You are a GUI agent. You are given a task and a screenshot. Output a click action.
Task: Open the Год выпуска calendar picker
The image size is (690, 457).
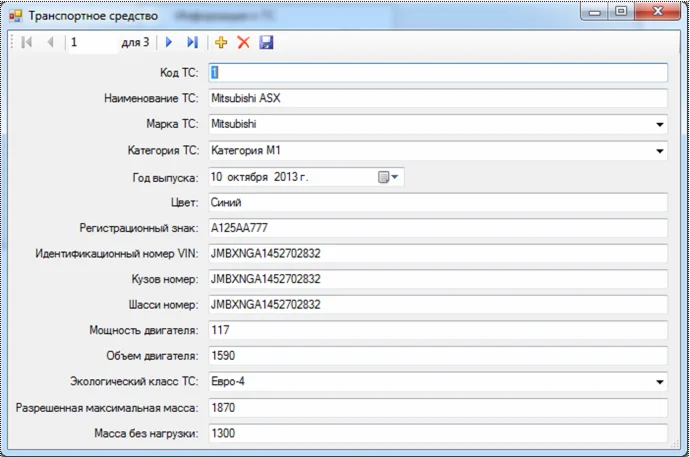388,177
